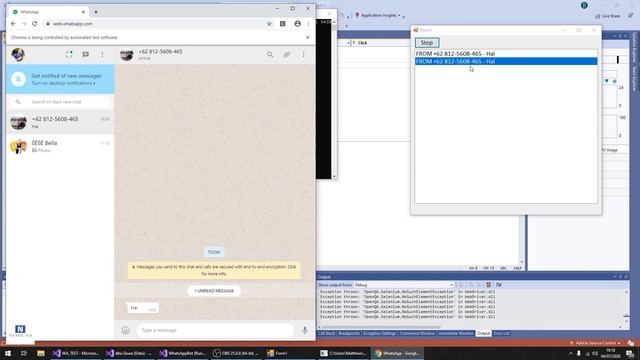
Task: Click the Output panel horizontal scrollbar
Action: pyautogui.click(x=382, y=327)
